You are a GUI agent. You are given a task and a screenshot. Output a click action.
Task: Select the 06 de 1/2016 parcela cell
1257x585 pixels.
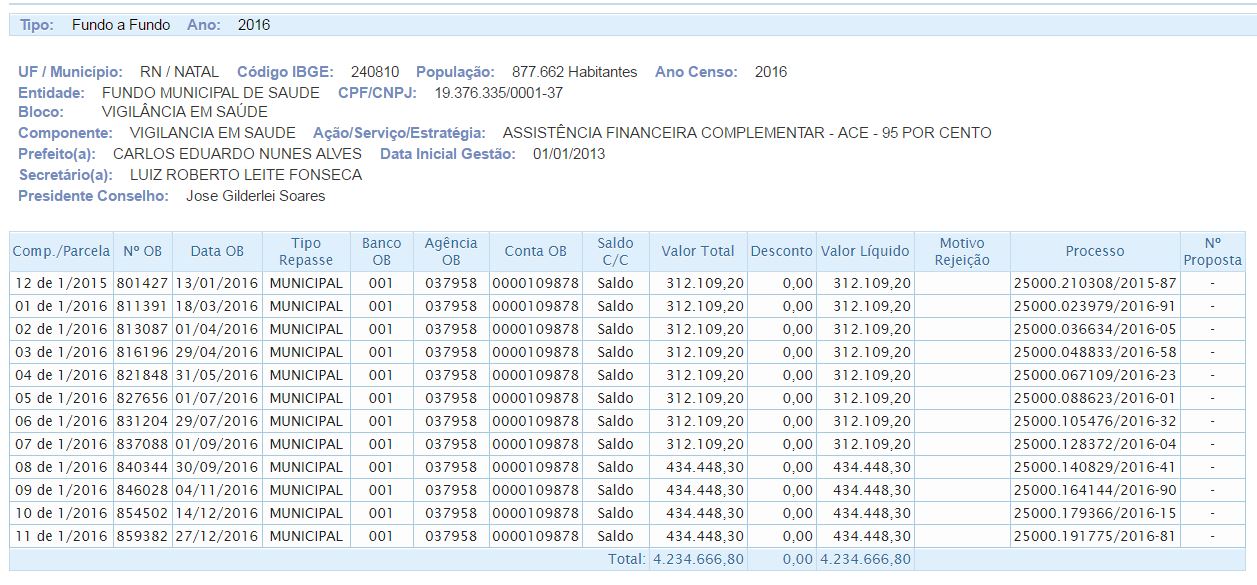62,421
